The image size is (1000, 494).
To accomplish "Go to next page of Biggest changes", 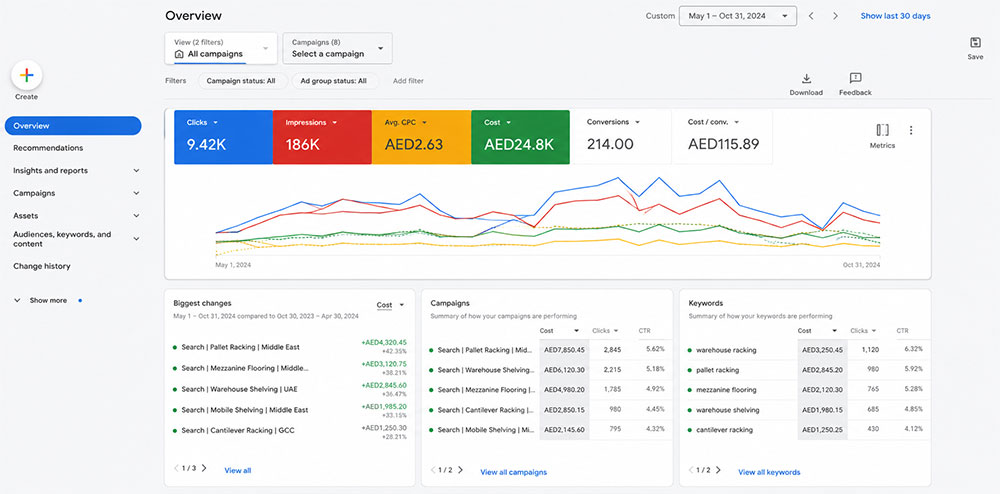I will tap(204, 468).
